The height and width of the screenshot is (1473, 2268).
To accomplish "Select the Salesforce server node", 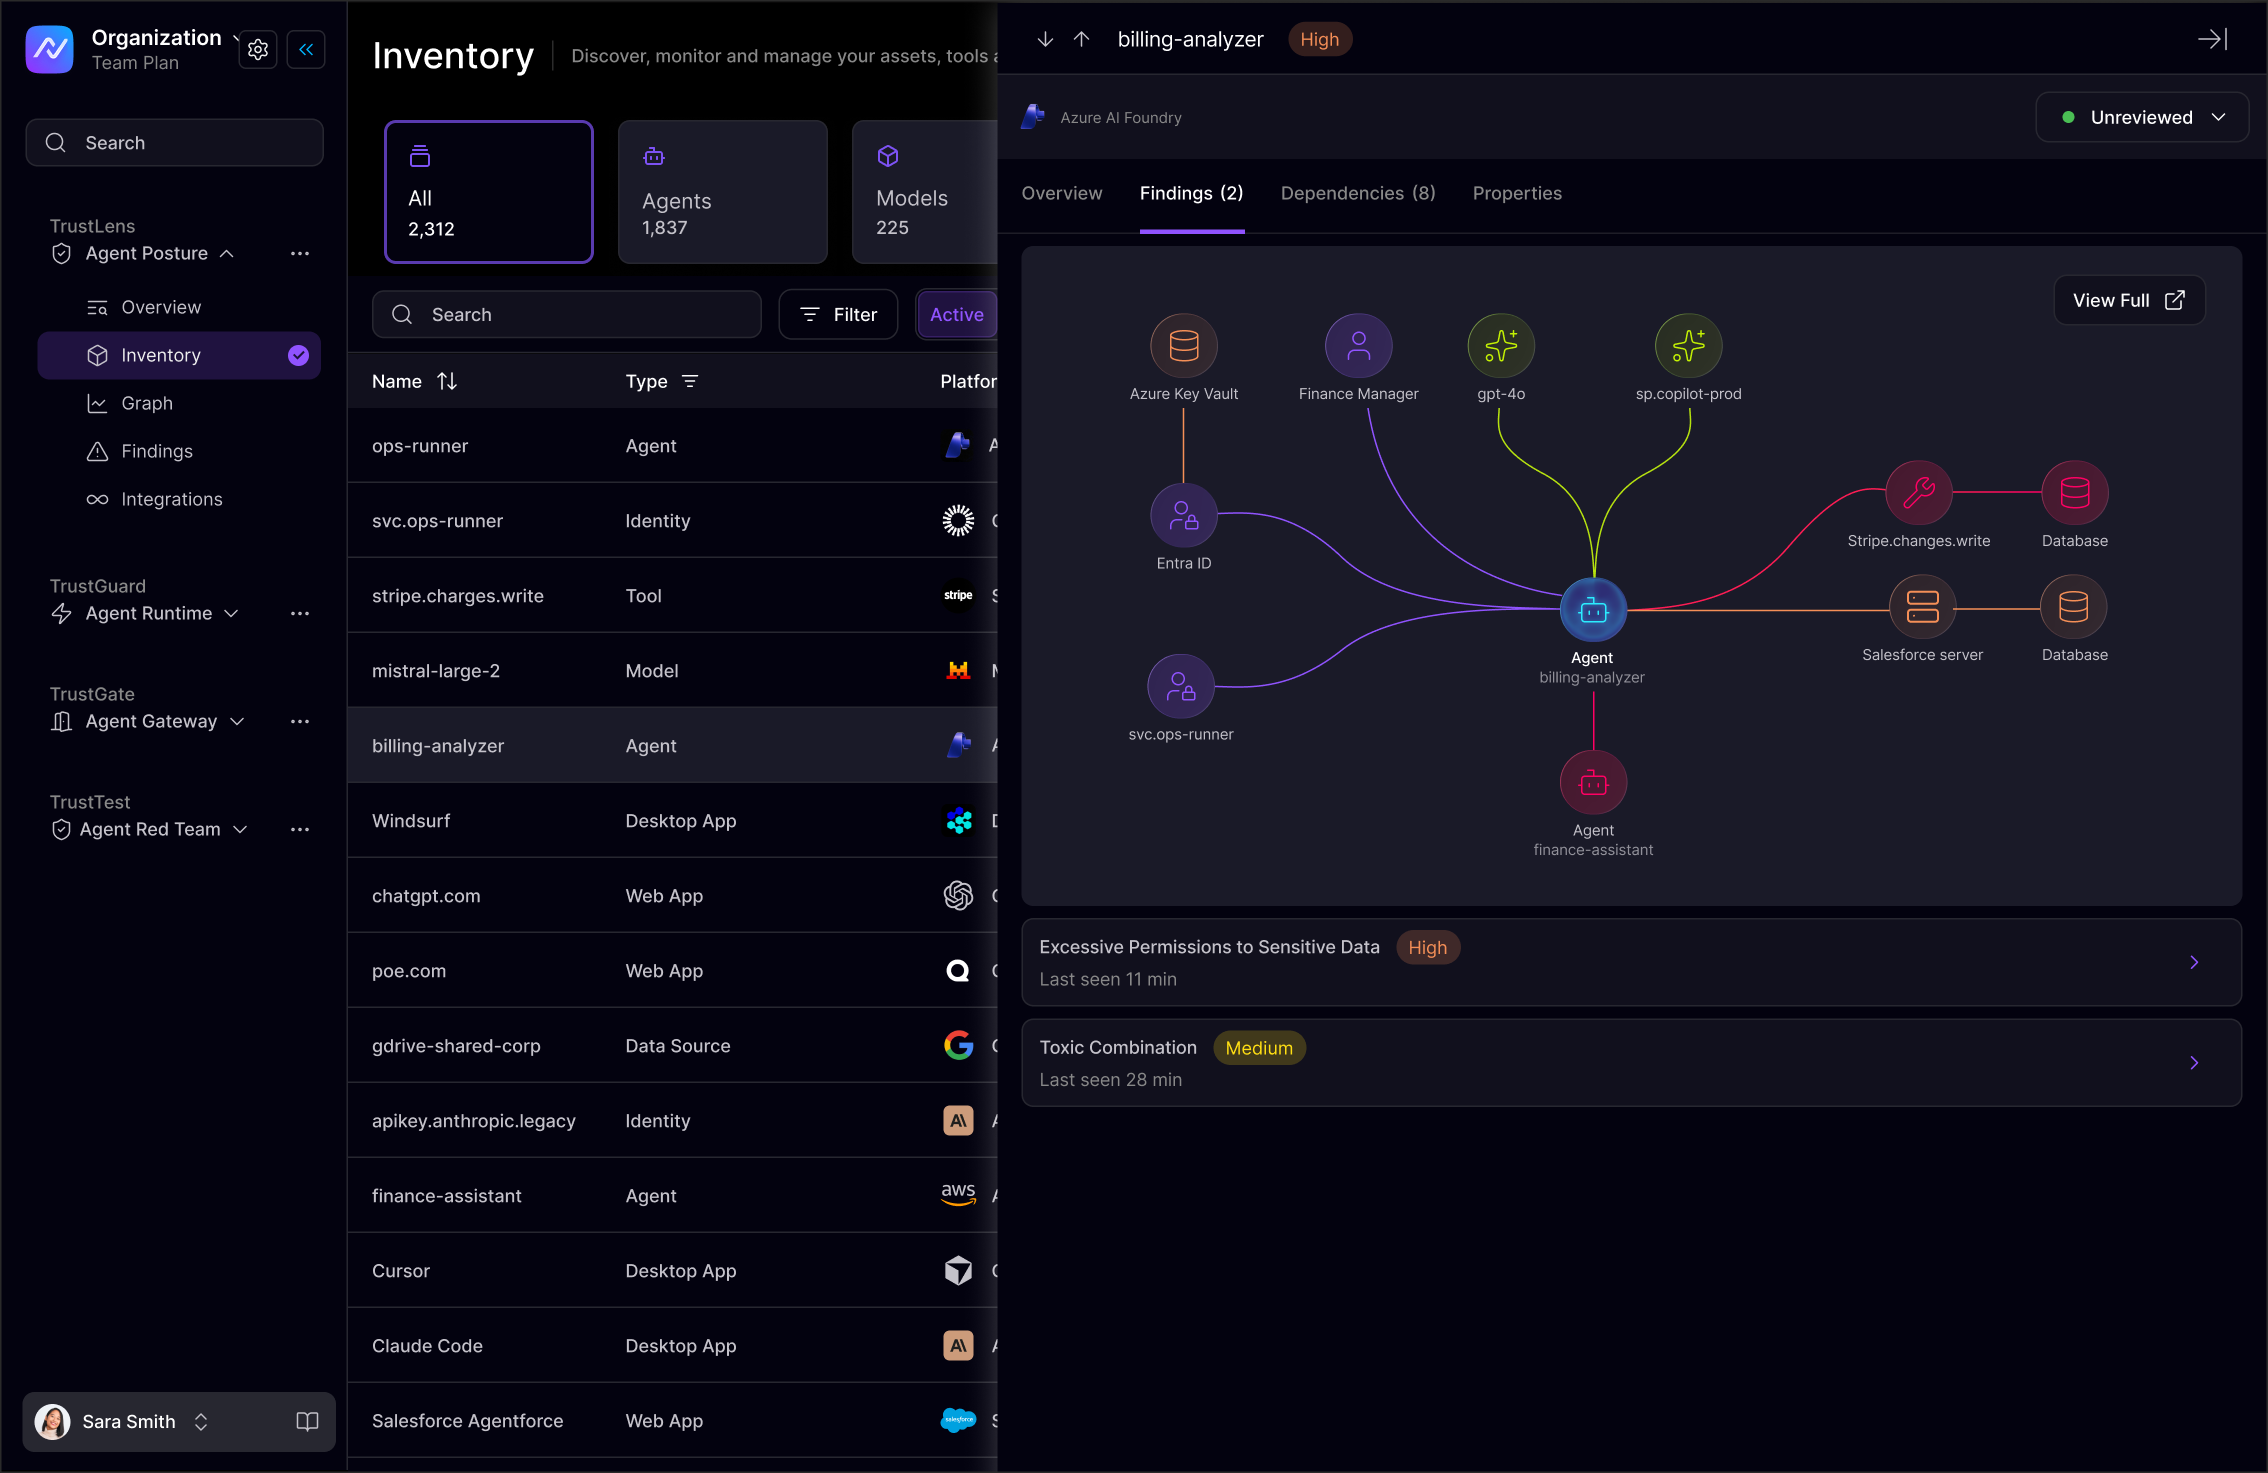I will (x=1922, y=607).
